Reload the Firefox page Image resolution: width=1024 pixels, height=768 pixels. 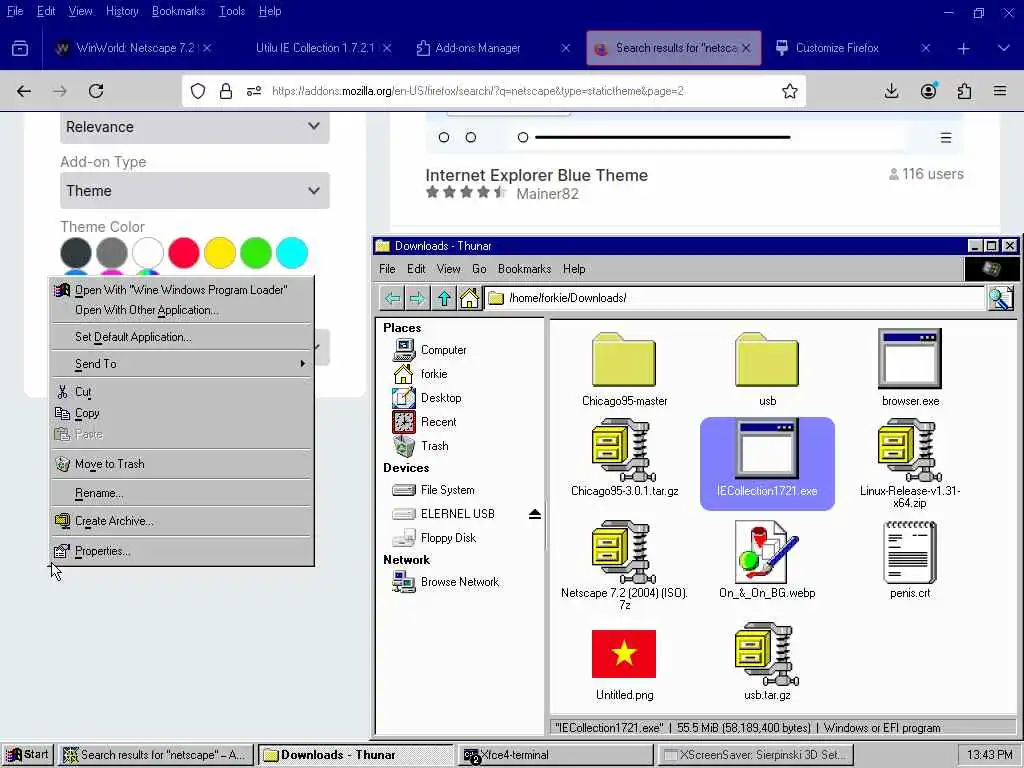[x=96, y=91]
